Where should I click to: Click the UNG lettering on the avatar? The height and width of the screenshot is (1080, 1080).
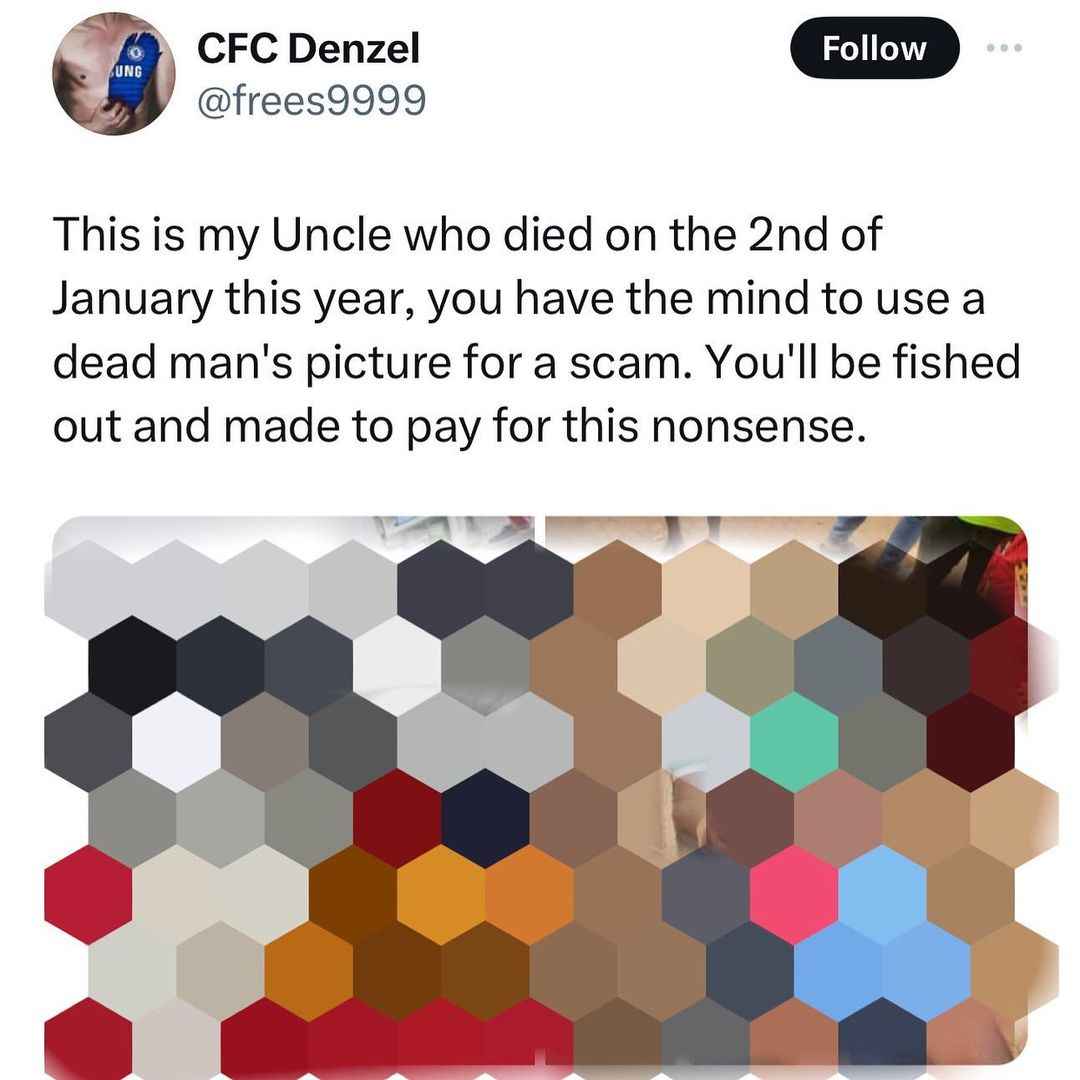pyautogui.click(x=128, y=71)
